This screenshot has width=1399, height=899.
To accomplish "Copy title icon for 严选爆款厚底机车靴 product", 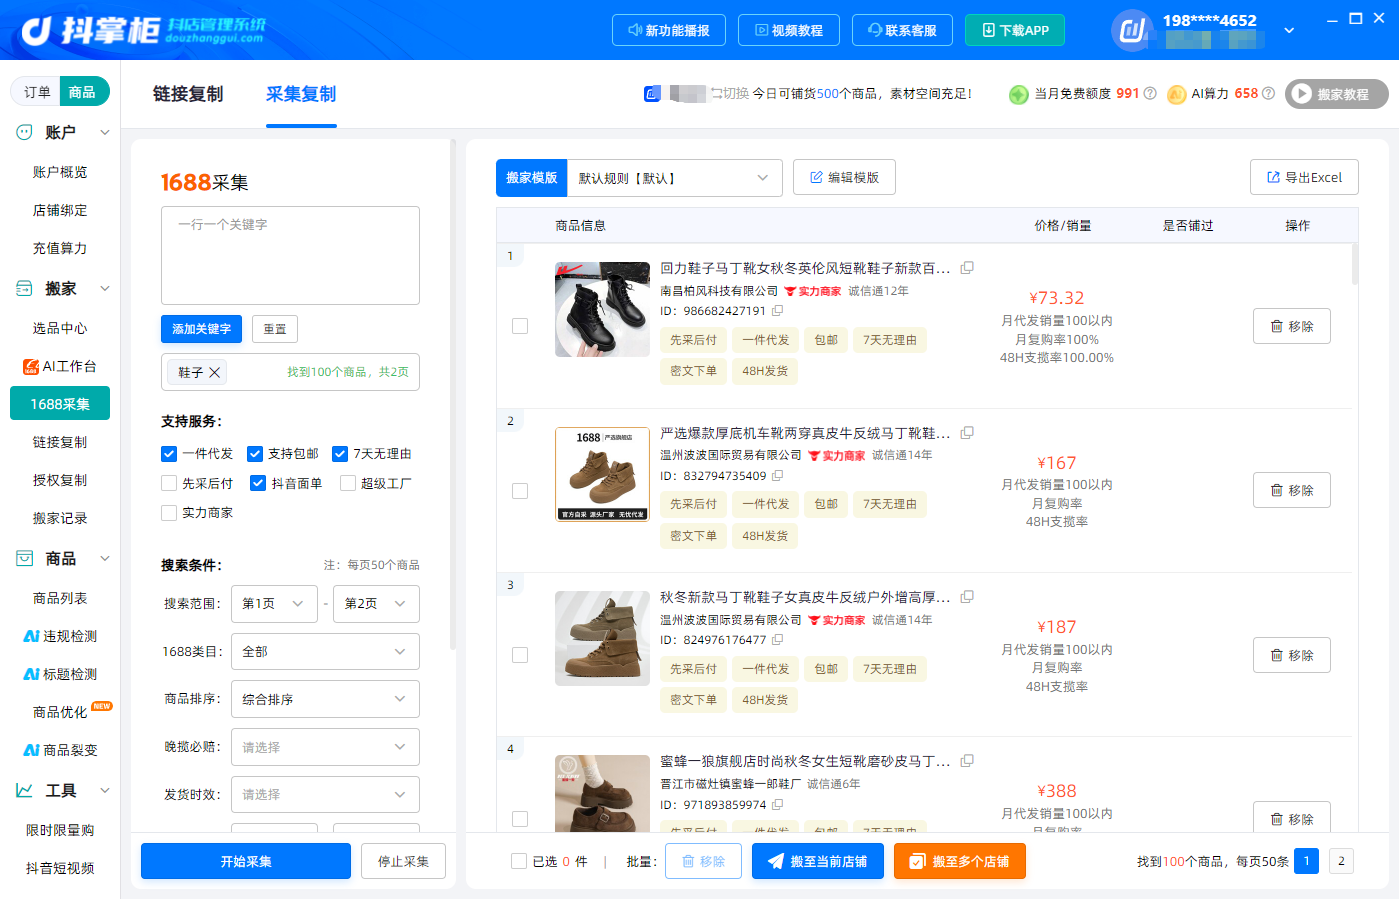I will 967,433.
